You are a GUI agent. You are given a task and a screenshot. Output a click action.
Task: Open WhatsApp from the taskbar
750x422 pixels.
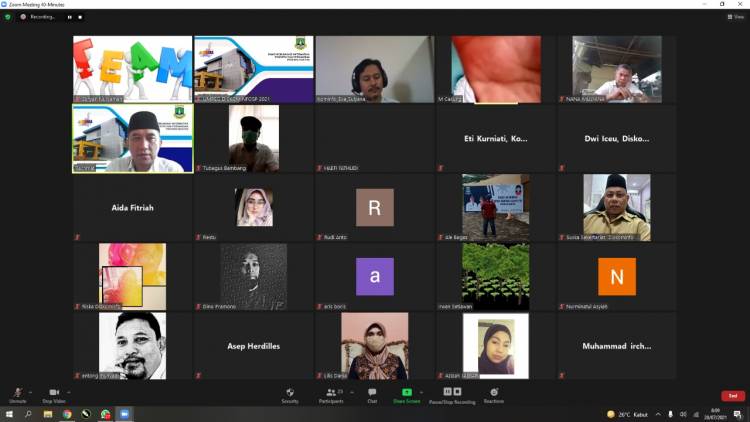pos(105,414)
